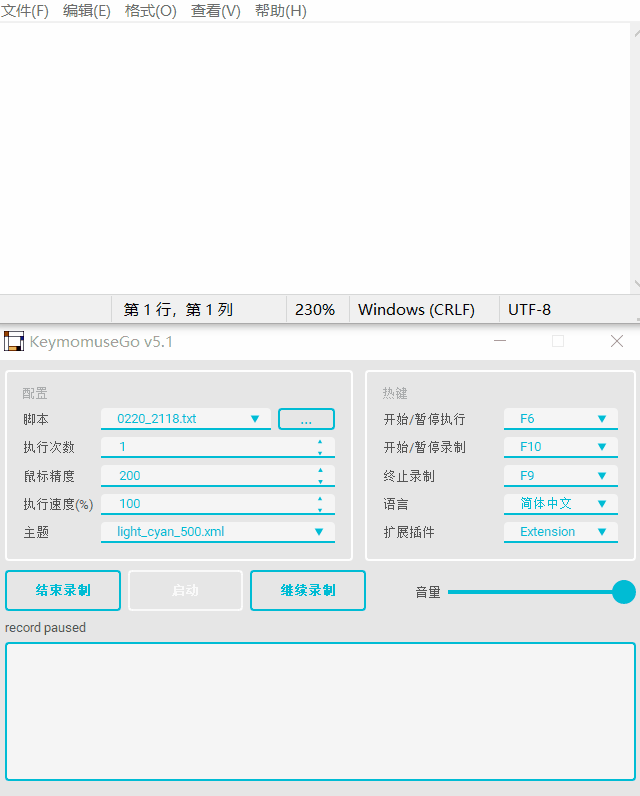Click the disabled 启动 button
The height and width of the screenshot is (796, 640).
185,590
